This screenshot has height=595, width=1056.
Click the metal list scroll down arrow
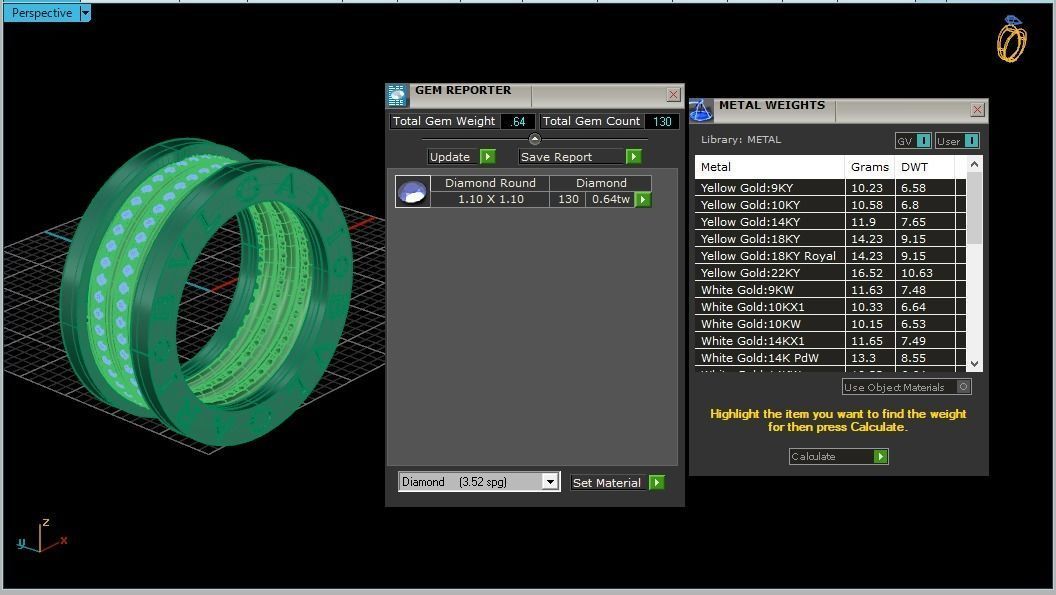click(x=974, y=363)
